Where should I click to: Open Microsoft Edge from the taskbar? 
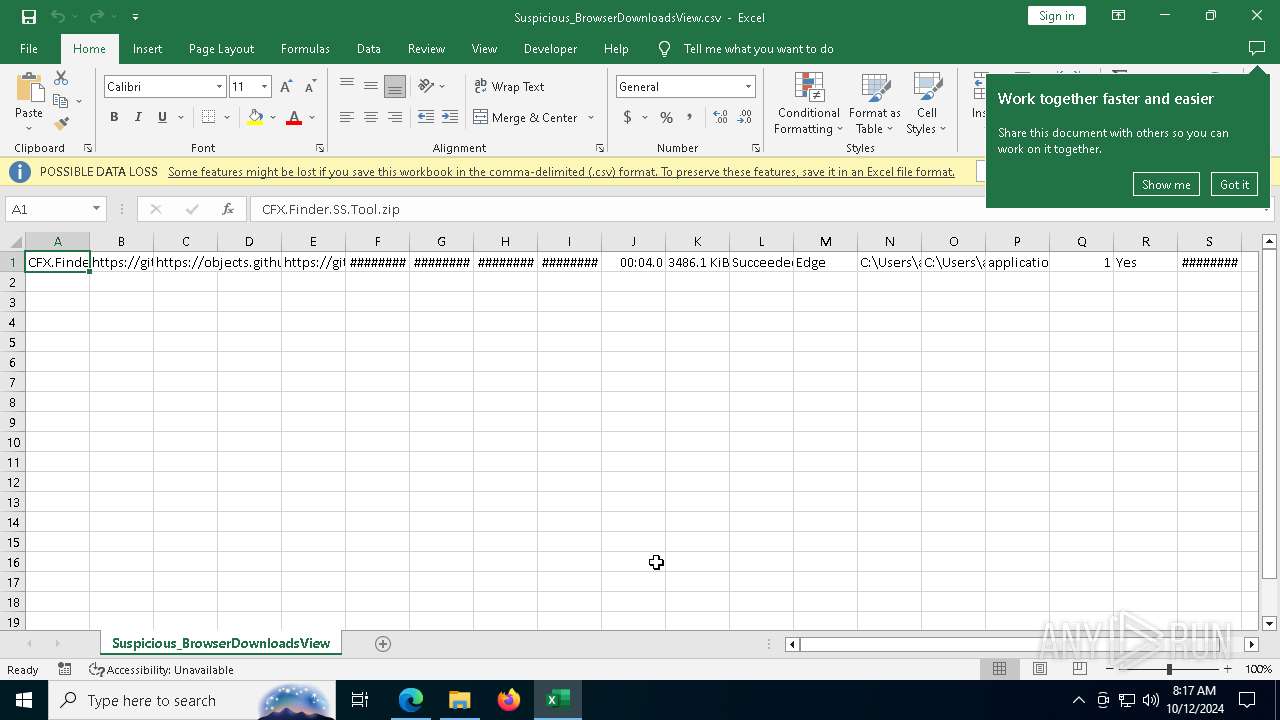411,700
